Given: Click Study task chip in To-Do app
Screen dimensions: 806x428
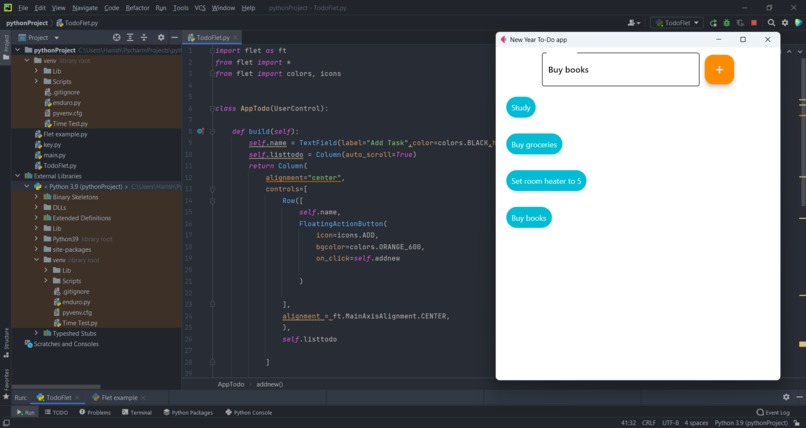Looking at the screenshot, I should point(521,107).
